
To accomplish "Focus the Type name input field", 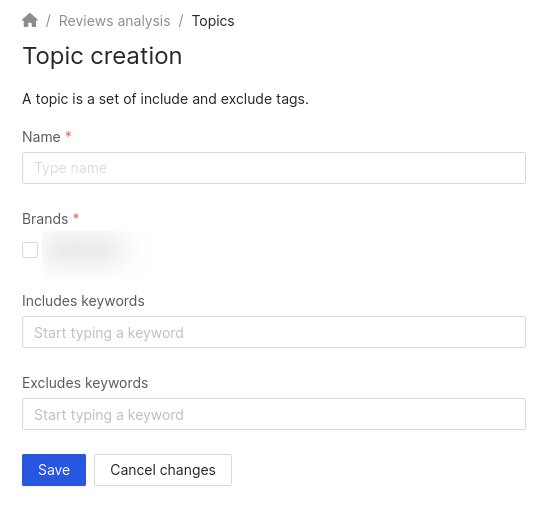I will click(274, 168).
